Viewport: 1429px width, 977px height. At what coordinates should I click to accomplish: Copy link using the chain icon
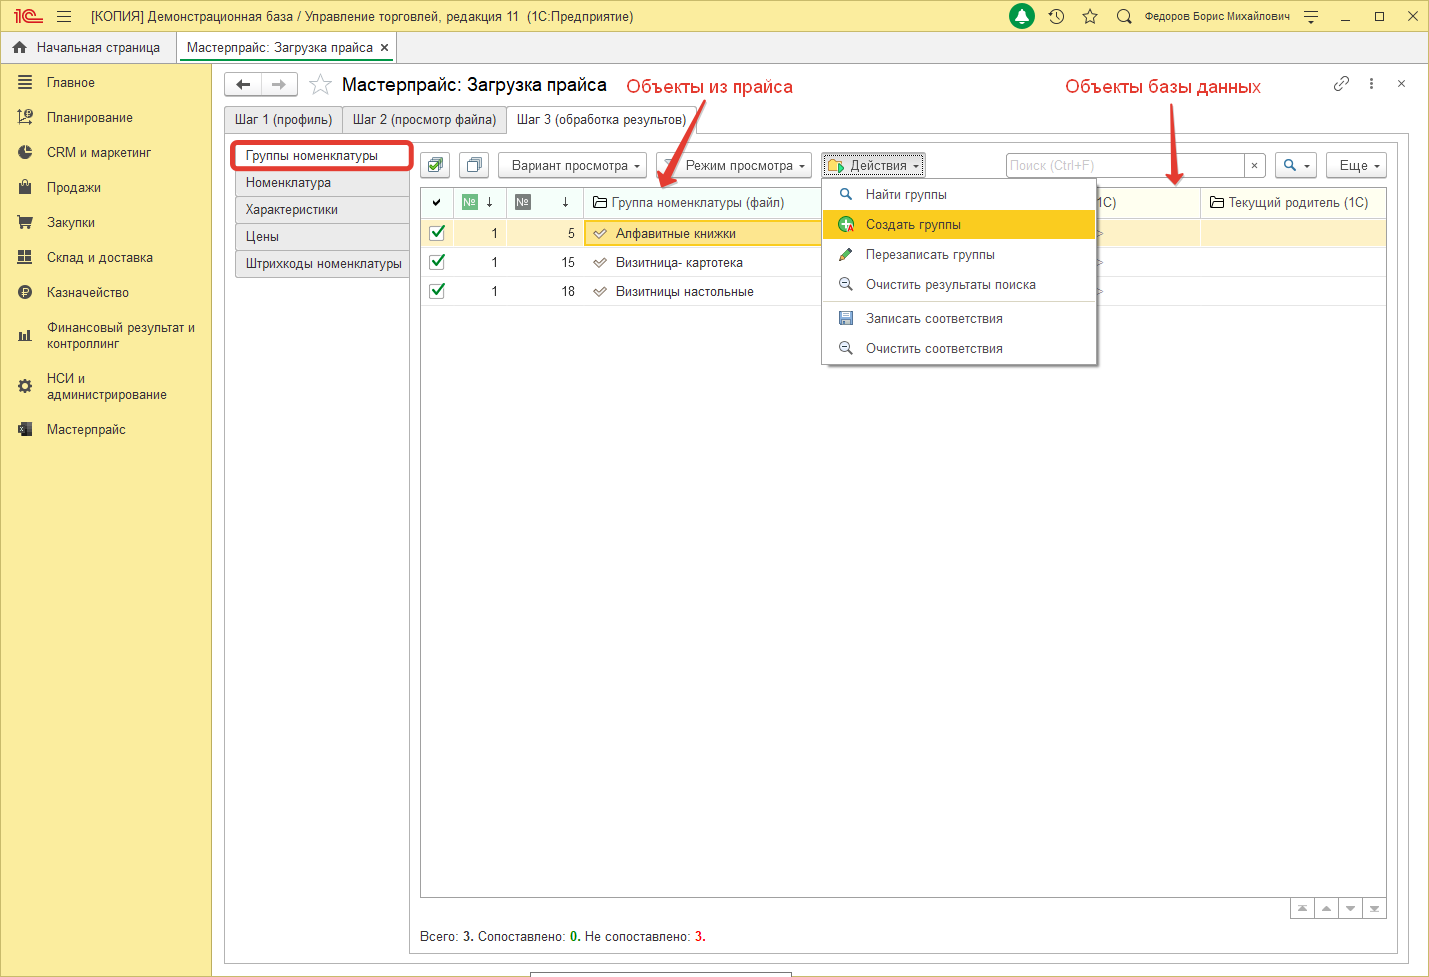[1341, 84]
